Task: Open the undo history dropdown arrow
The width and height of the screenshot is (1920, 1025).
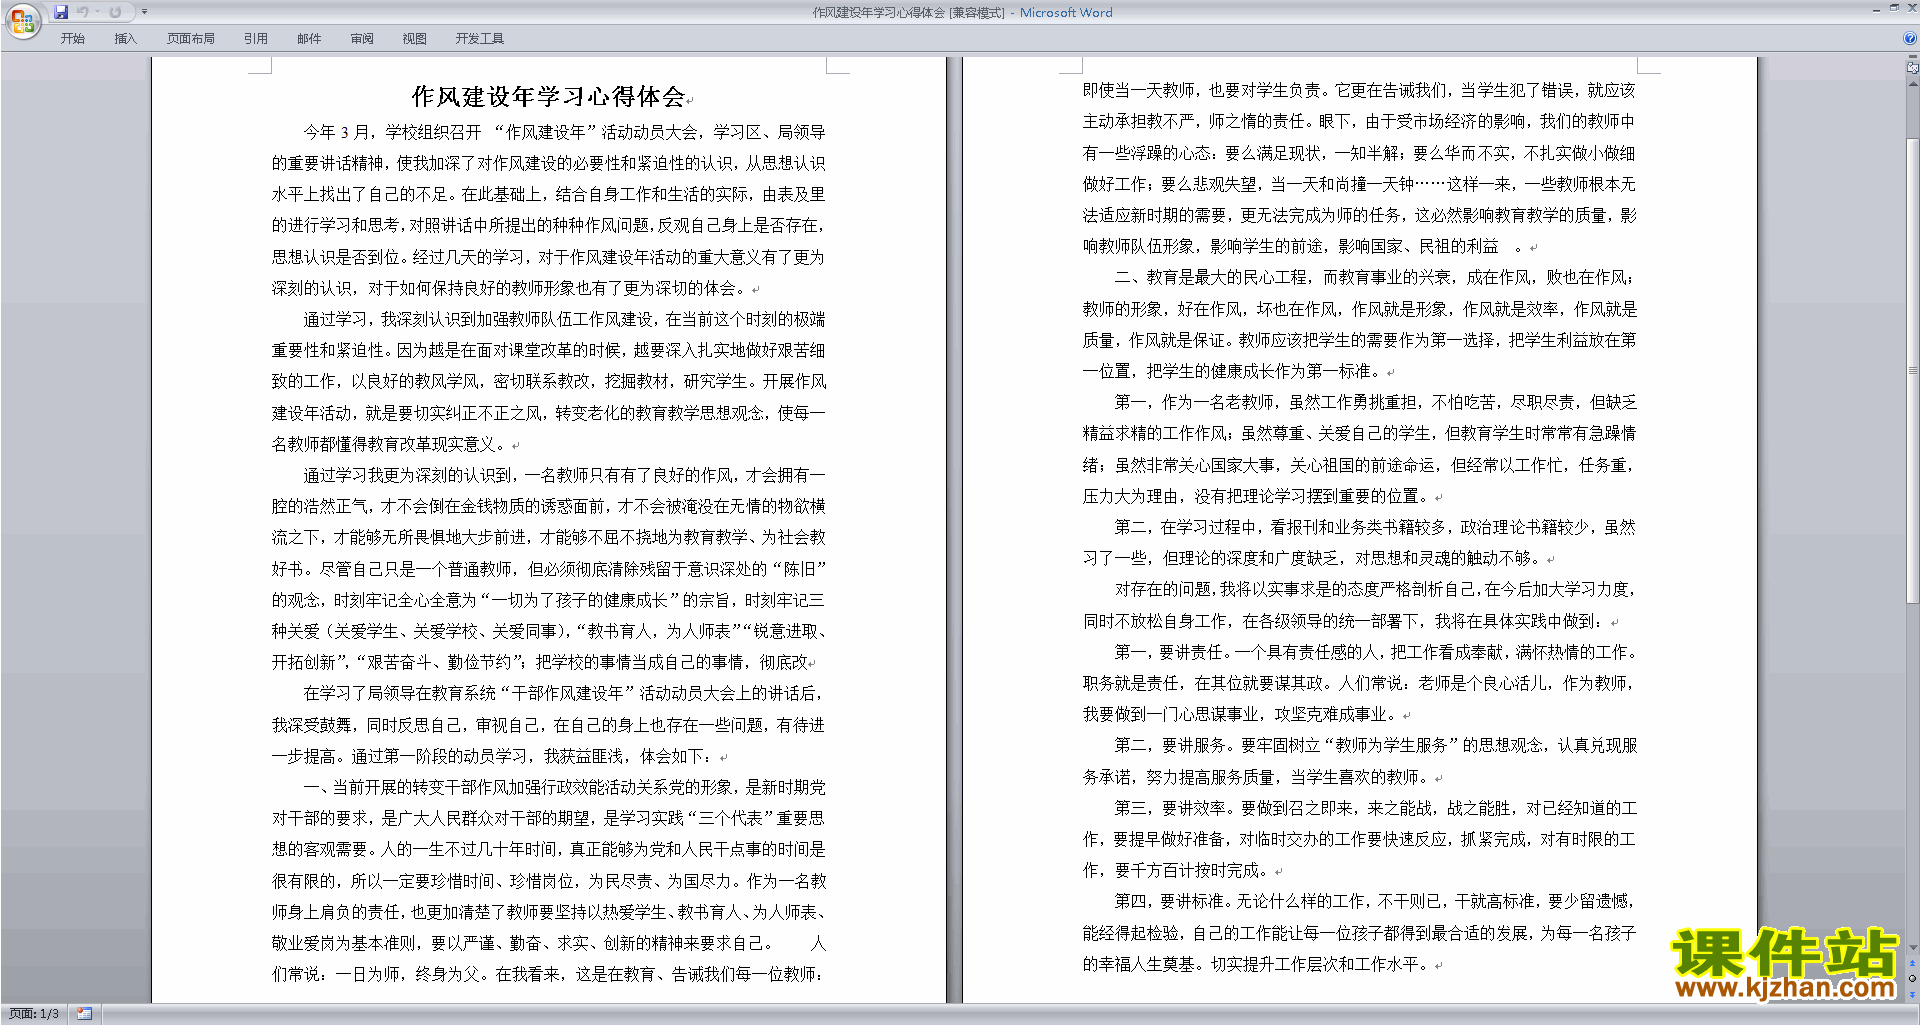Action: point(98,12)
